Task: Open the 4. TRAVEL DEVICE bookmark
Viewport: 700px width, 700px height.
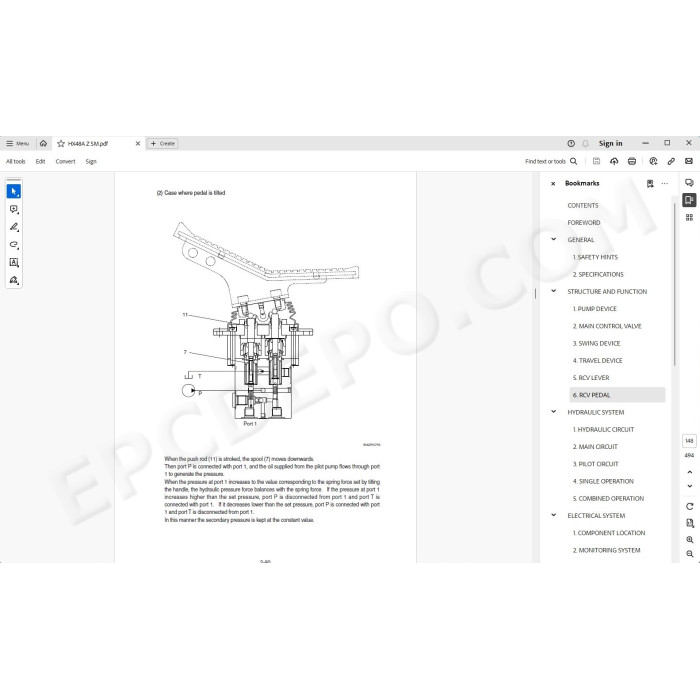Action: click(597, 360)
